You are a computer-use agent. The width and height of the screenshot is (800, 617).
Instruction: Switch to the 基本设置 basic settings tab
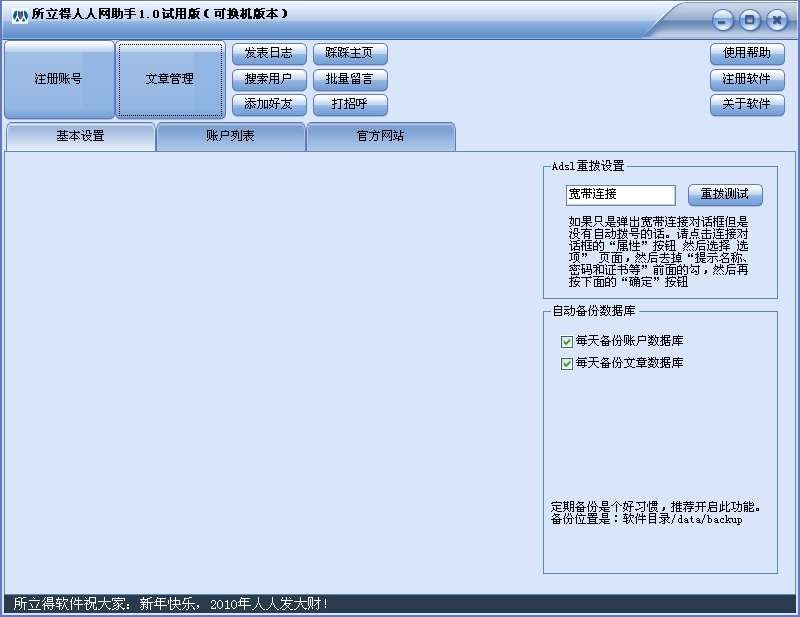click(80, 136)
